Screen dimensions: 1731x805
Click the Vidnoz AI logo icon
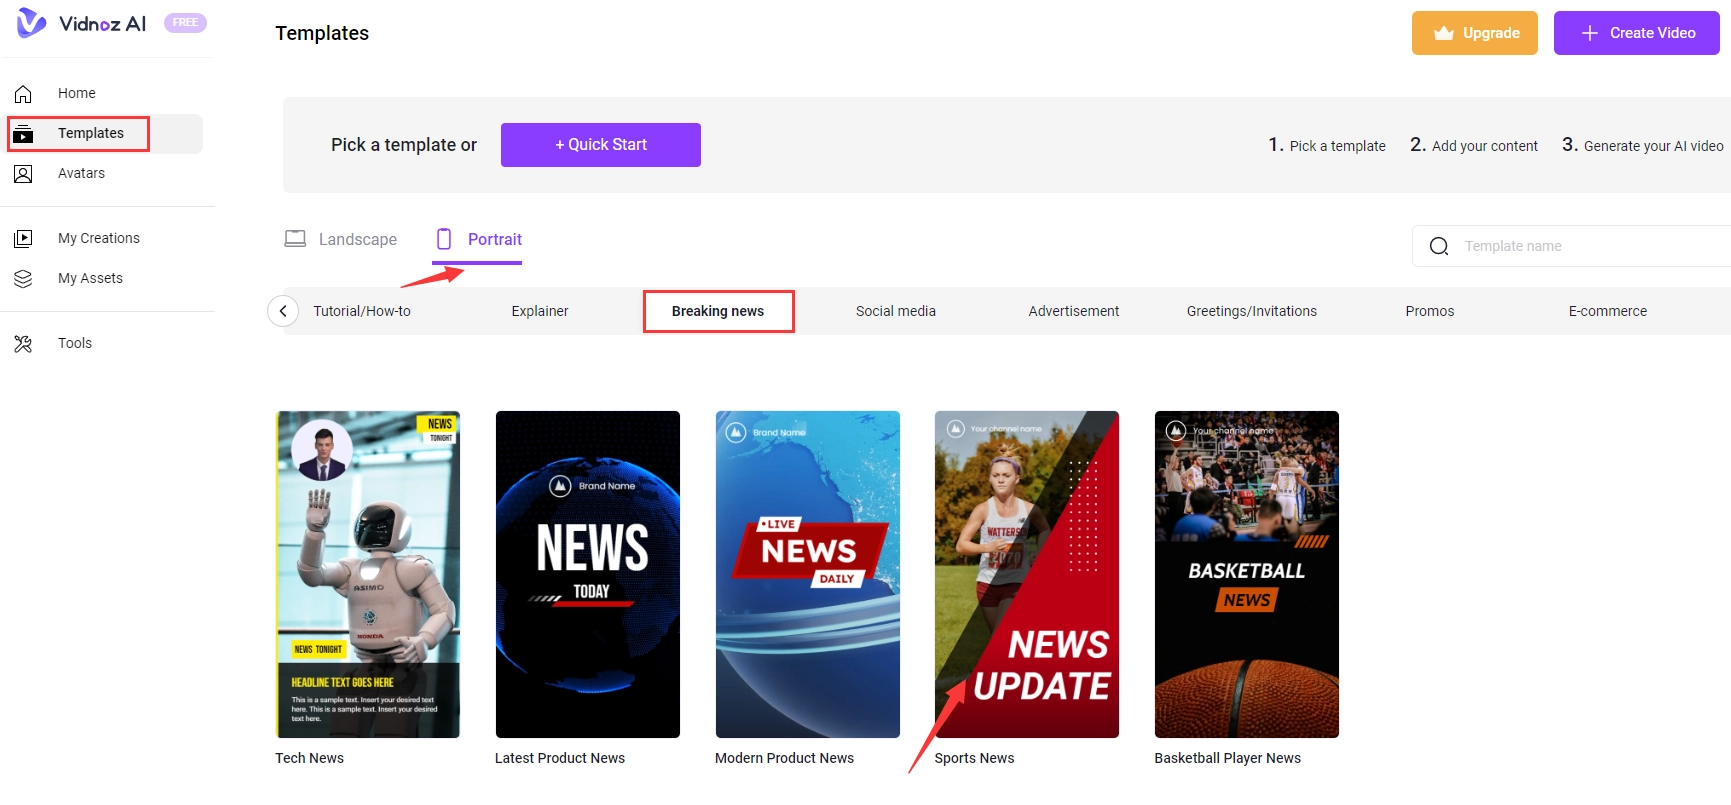point(32,23)
